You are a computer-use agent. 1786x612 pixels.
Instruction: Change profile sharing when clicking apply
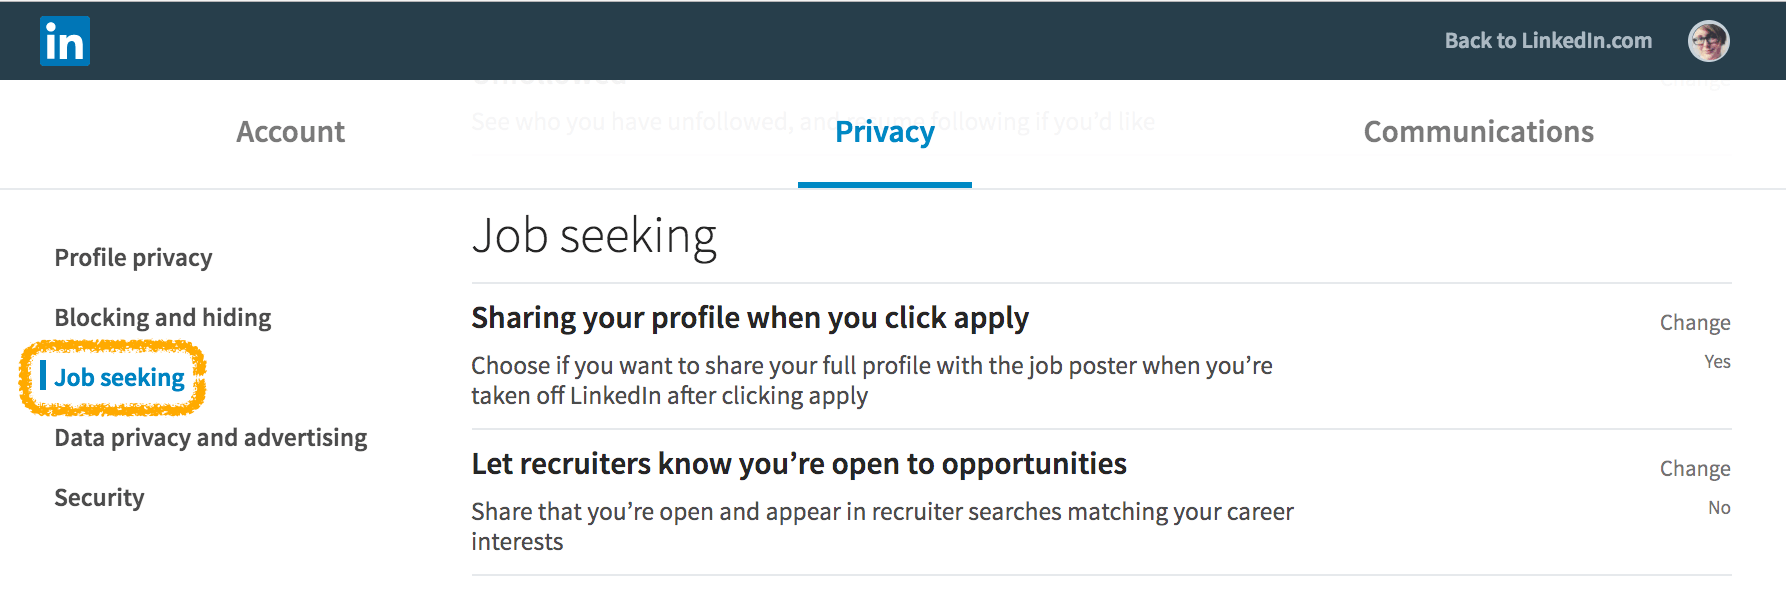[1695, 322]
